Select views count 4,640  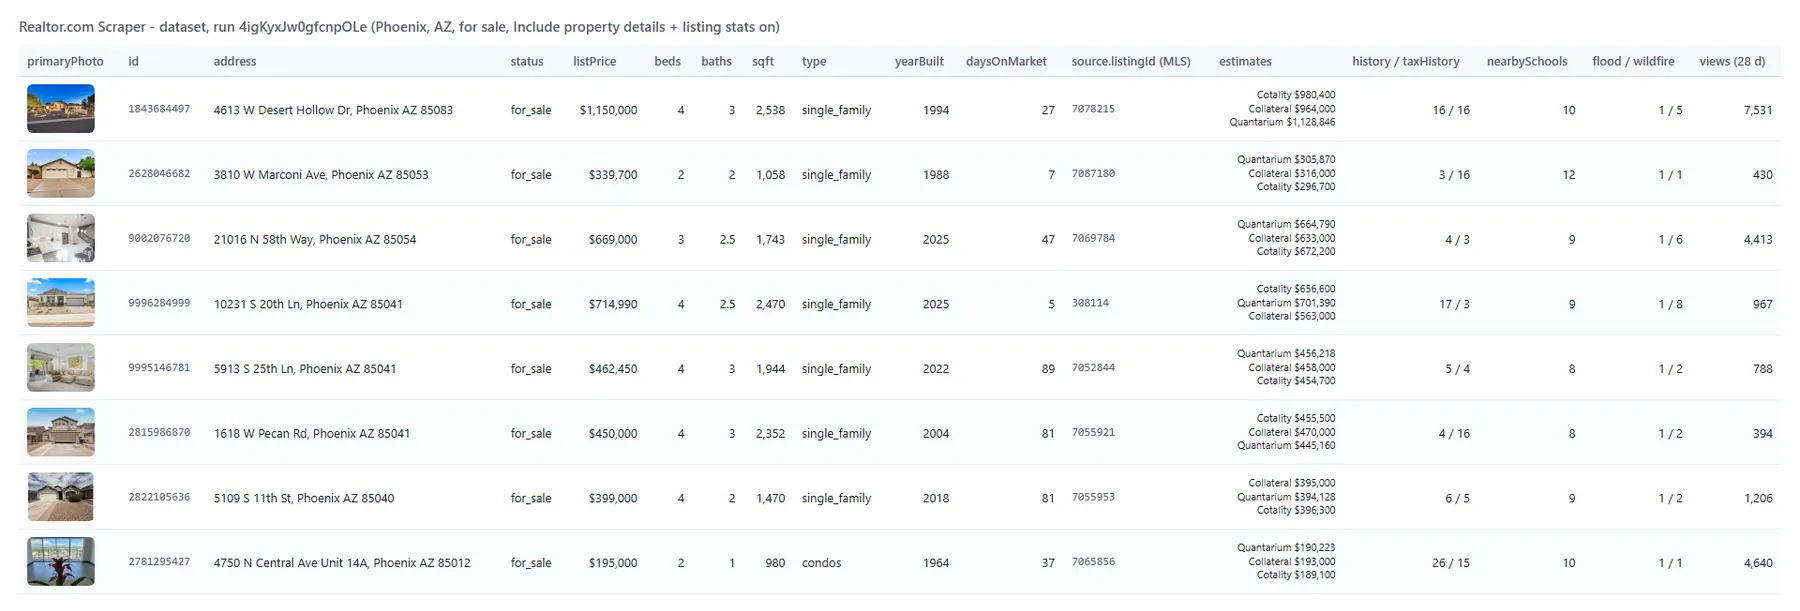point(1758,563)
